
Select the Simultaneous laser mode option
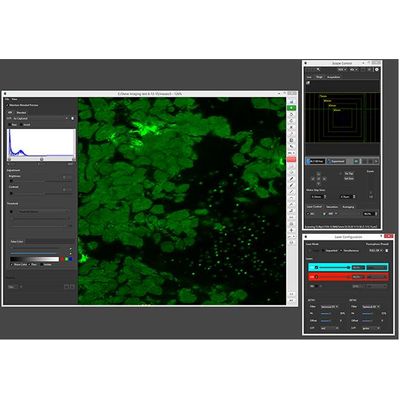(x=350, y=250)
